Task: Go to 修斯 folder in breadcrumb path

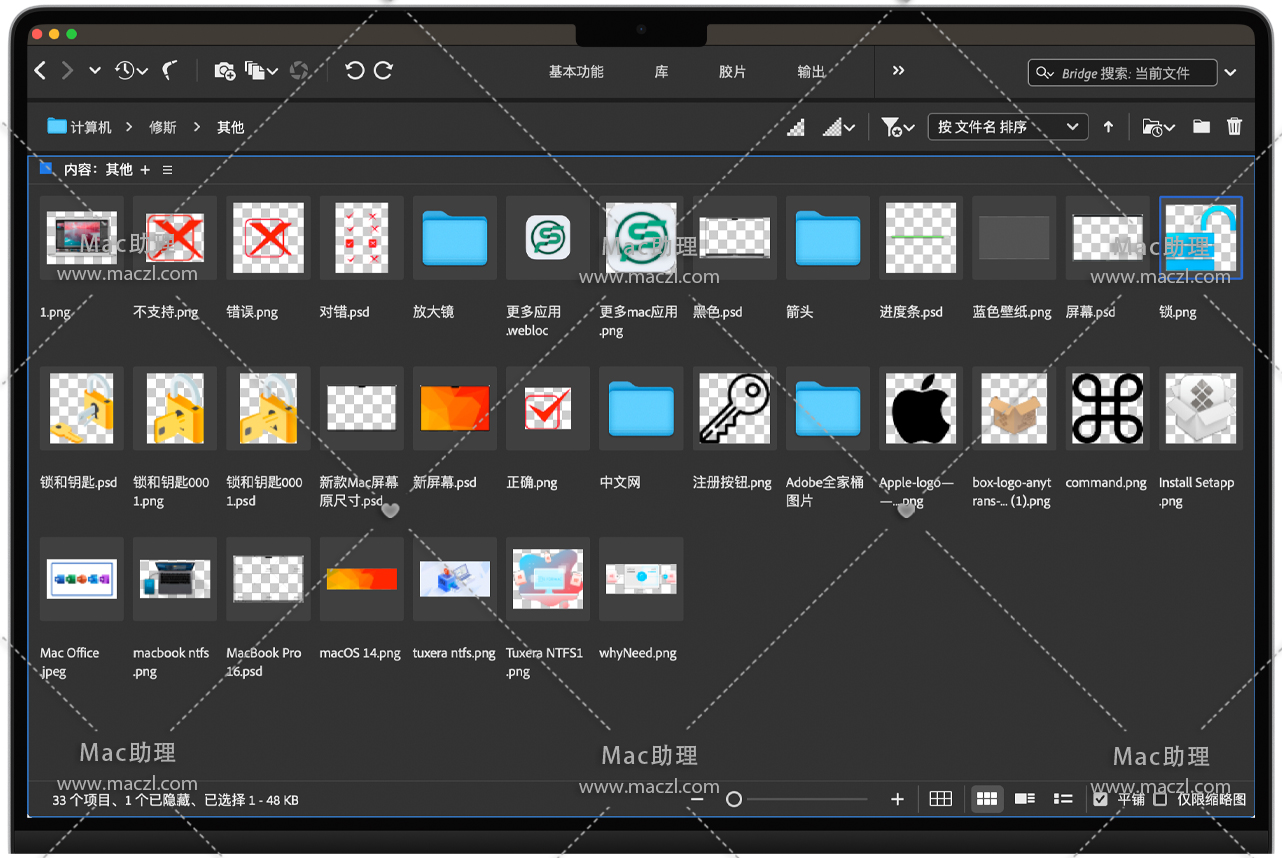Action: pos(163,127)
